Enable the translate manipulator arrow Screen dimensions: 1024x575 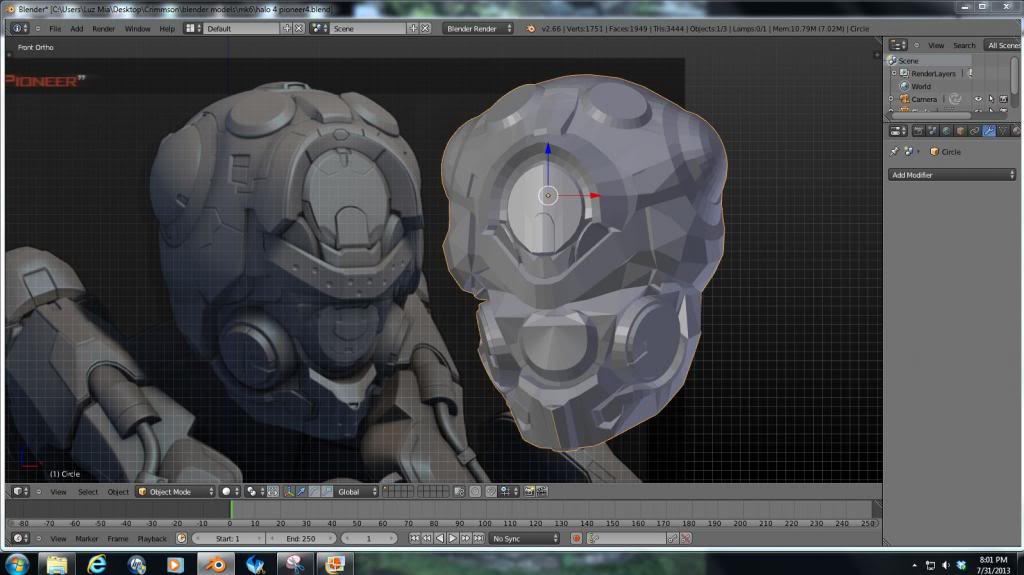point(301,491)
